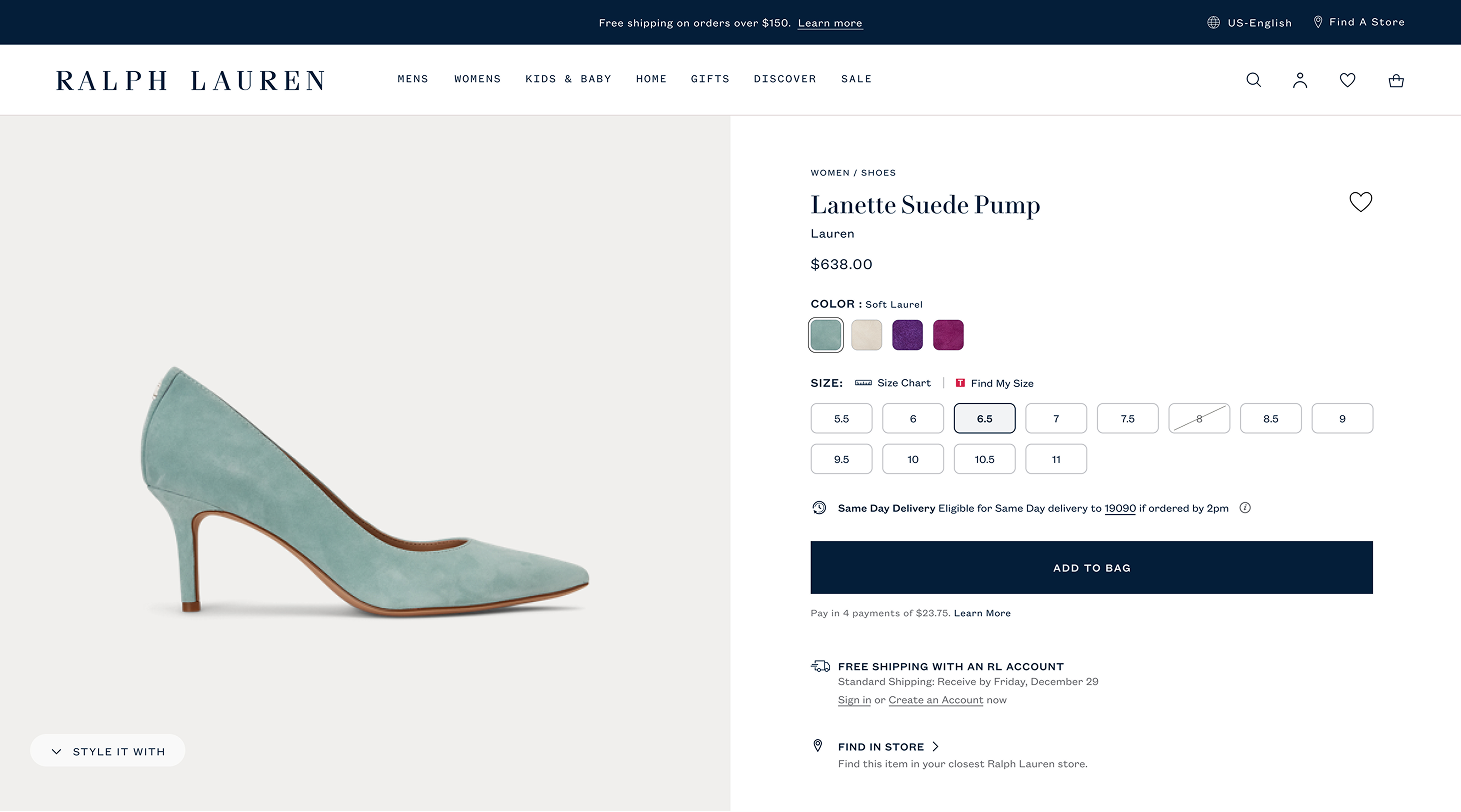
Task: Open the search magnifier icon
Action: [x=1253, y=80]
